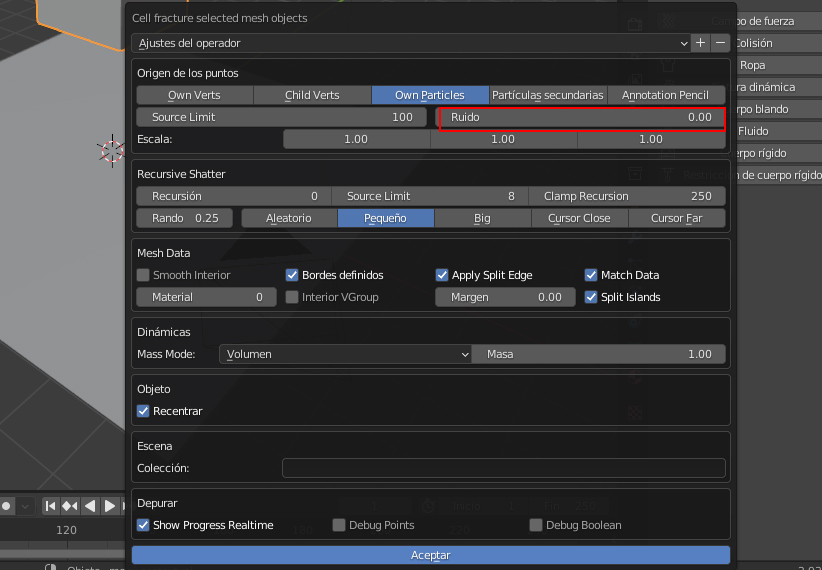Select Big recursion mode
This screenshot has height=570, width=822.
[482, 218]
